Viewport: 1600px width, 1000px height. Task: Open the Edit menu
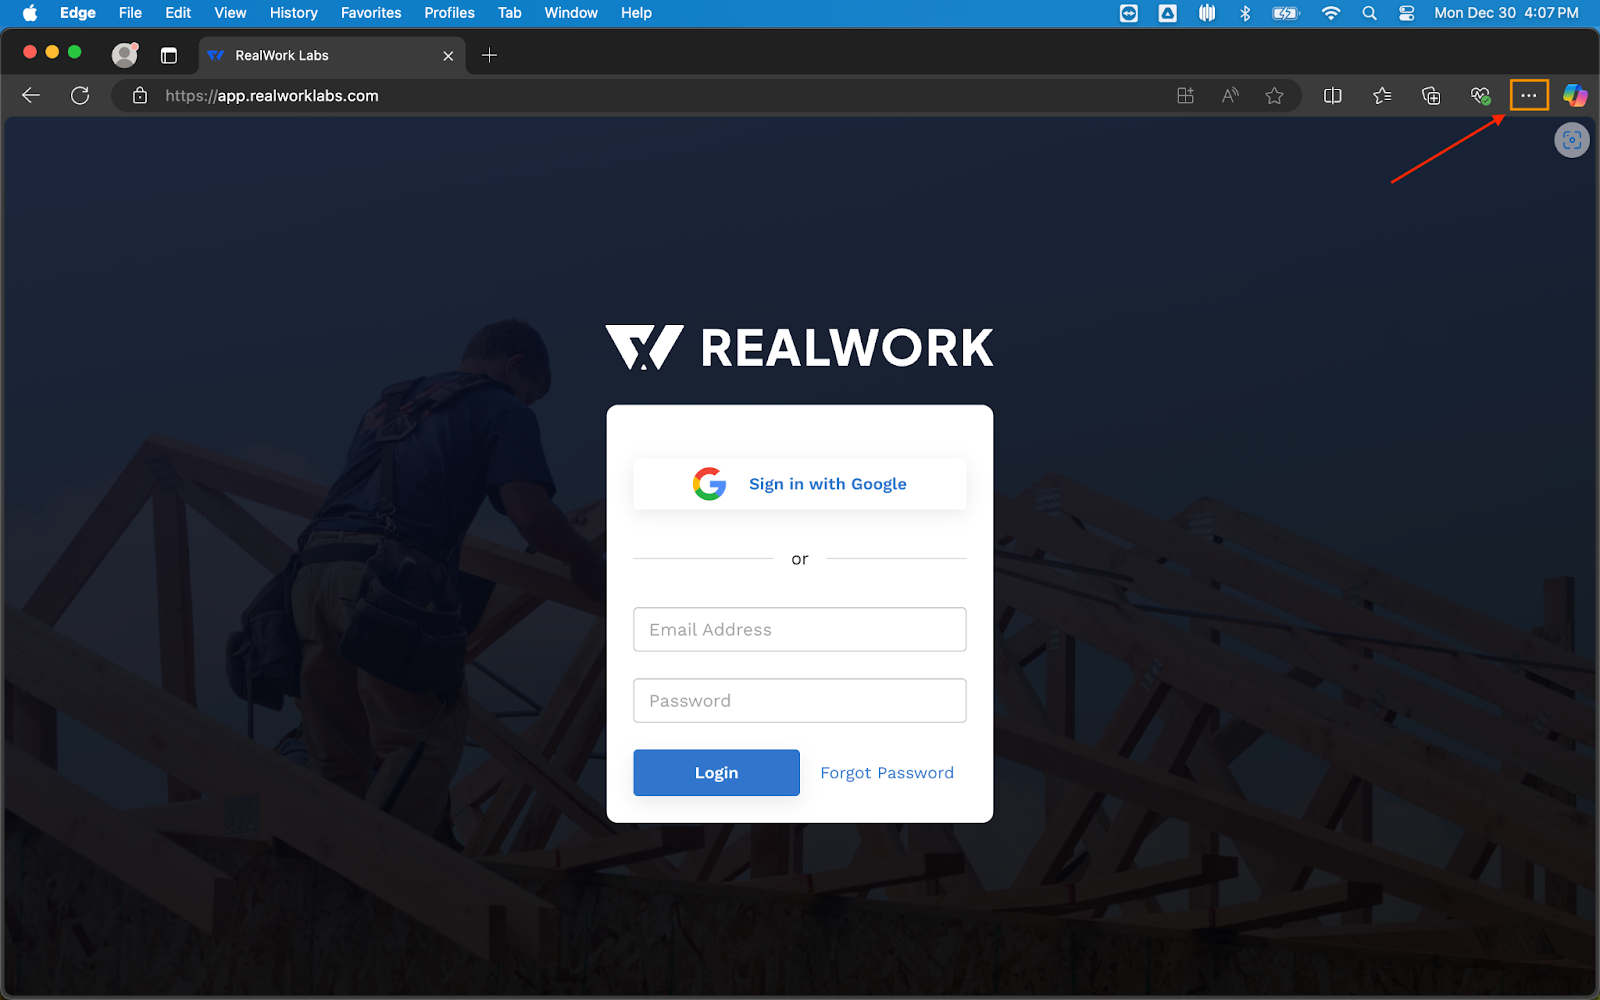click(x=178, y=13)
